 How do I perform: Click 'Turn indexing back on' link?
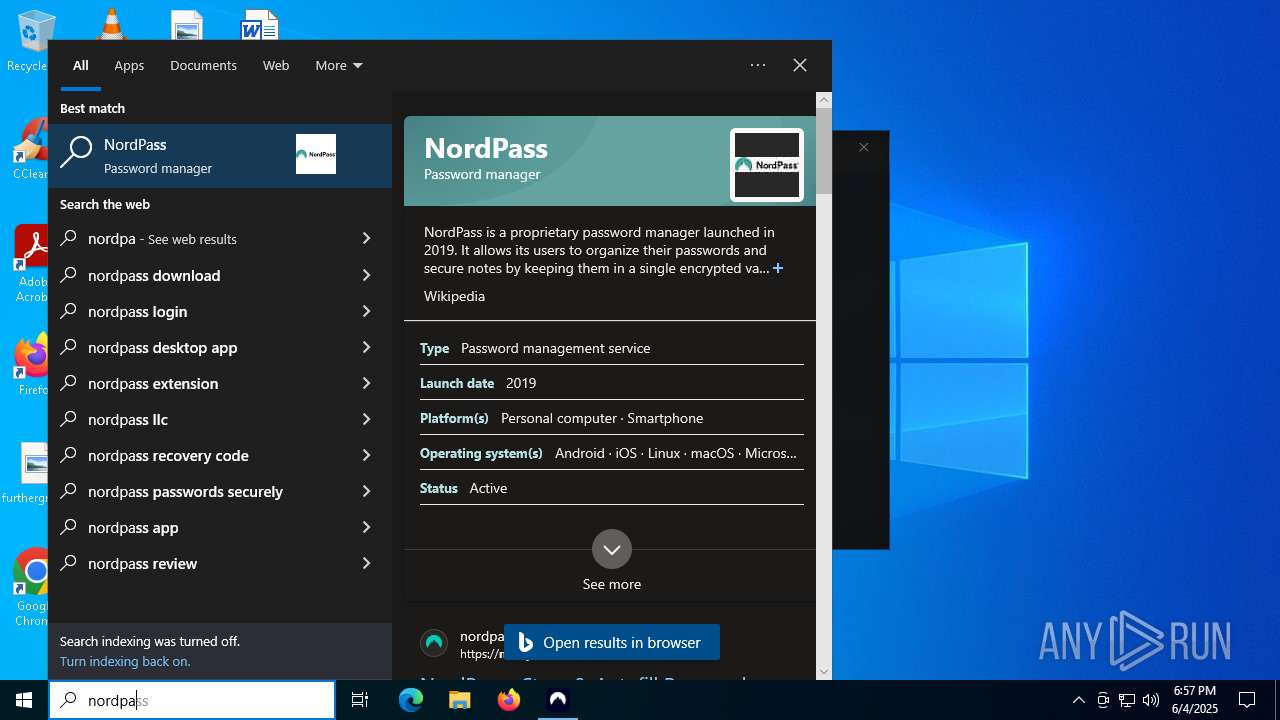125,661
